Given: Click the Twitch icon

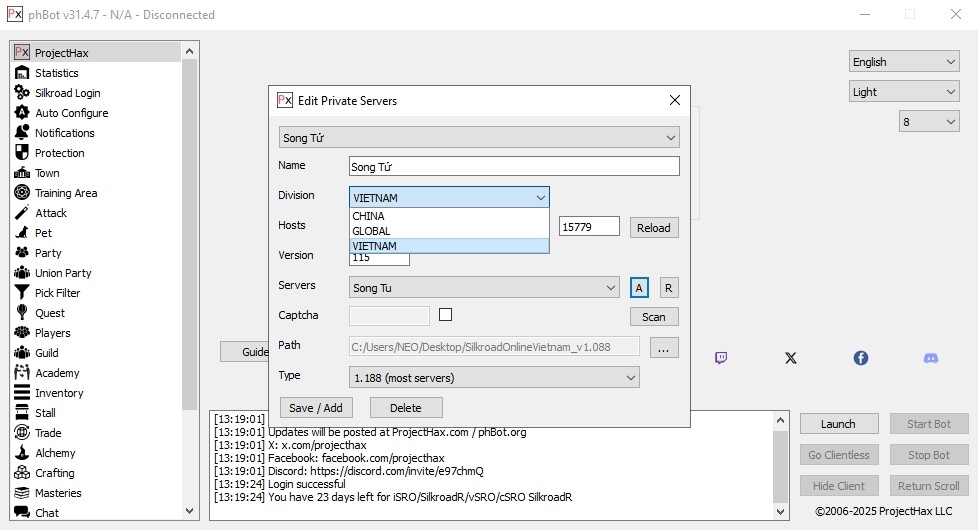Looking at the screenshot, I should (x=721, y=358).
